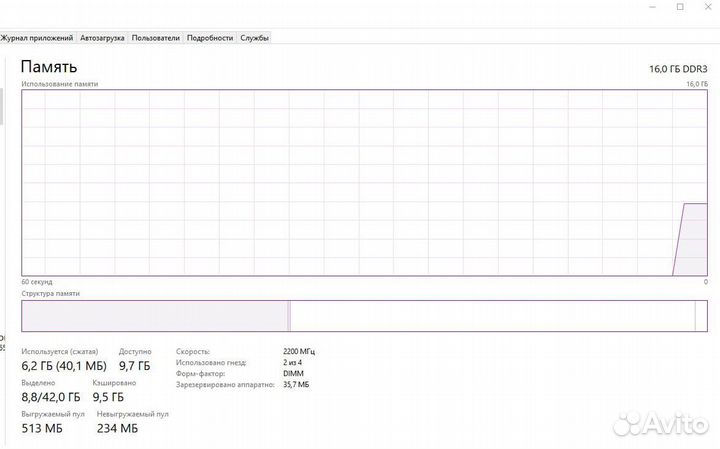
Task: Open the Журнал приложений tab
Action: coord(38,38)
